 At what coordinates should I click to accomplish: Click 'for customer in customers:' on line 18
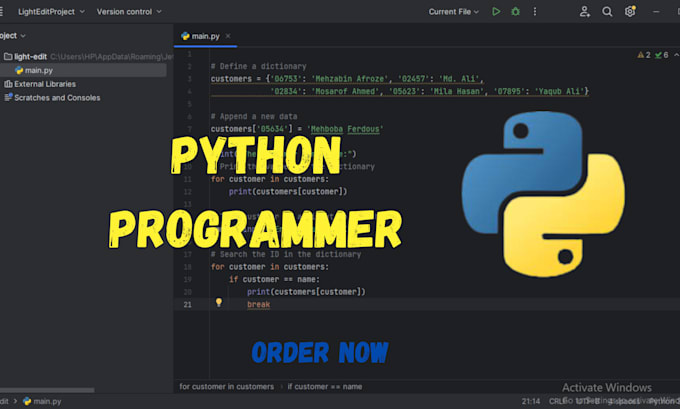coord(270,267)
